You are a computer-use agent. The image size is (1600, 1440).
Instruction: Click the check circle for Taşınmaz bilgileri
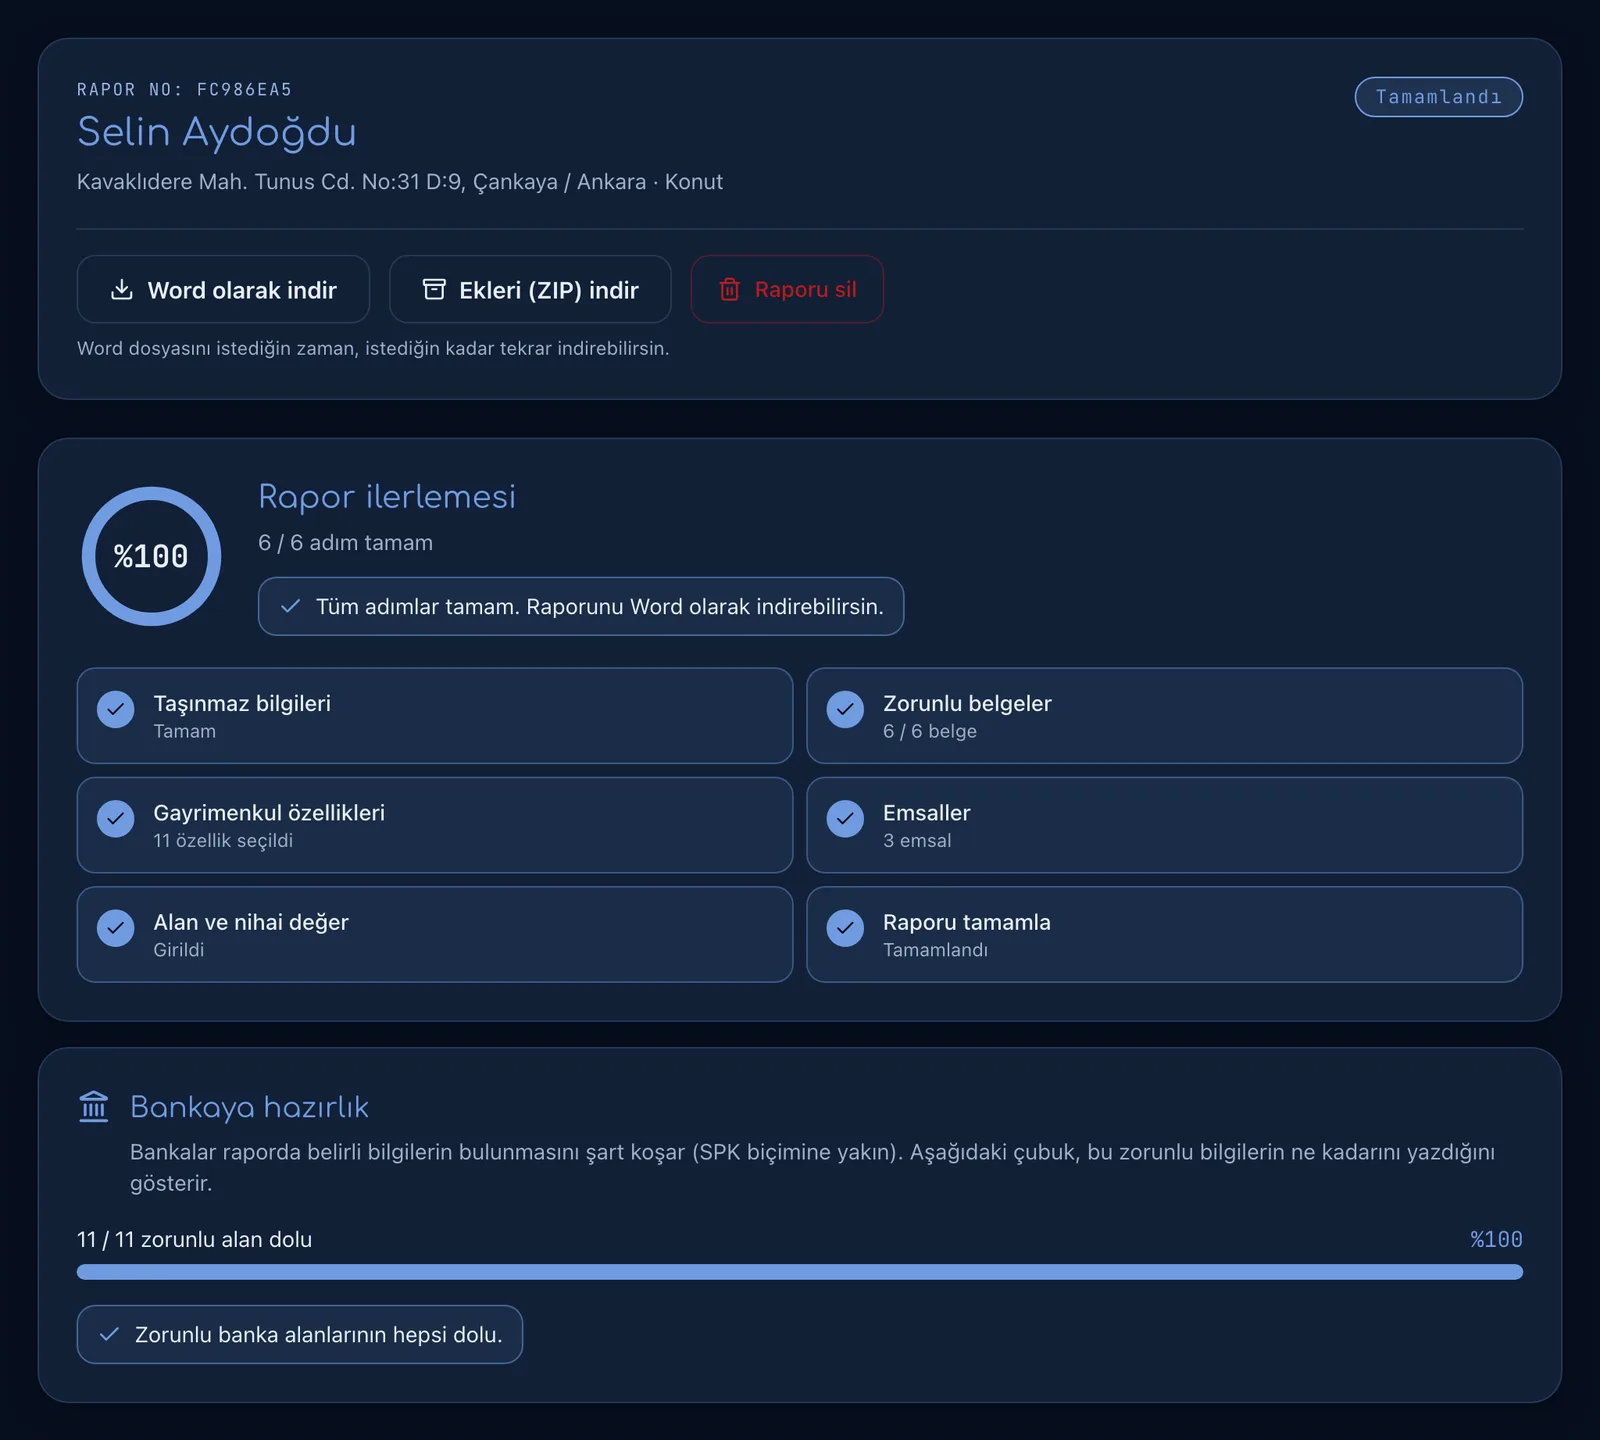pyautogui.click(x=116, y=709)
